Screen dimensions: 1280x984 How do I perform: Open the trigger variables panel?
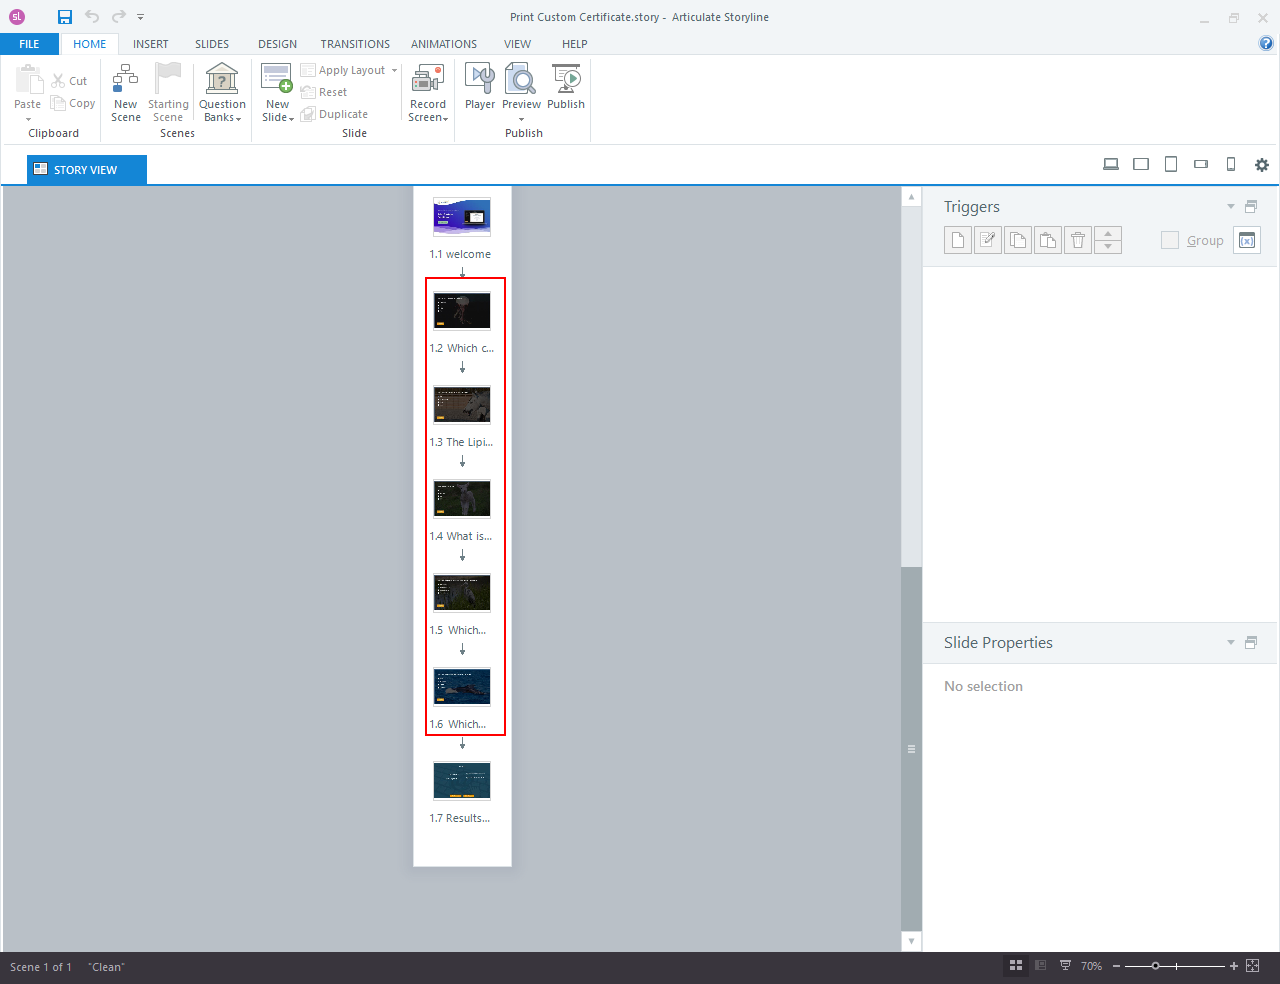tap(1246, 240)
